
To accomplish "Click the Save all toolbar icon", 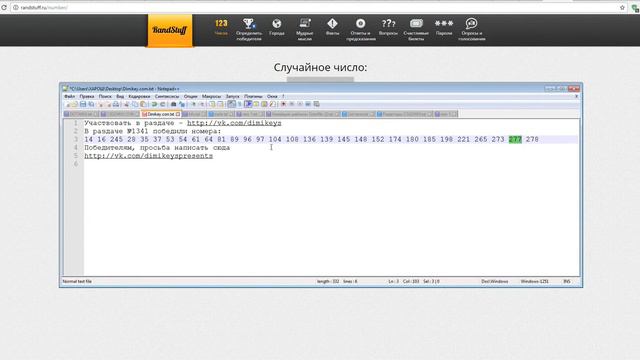I will point(91,104).
